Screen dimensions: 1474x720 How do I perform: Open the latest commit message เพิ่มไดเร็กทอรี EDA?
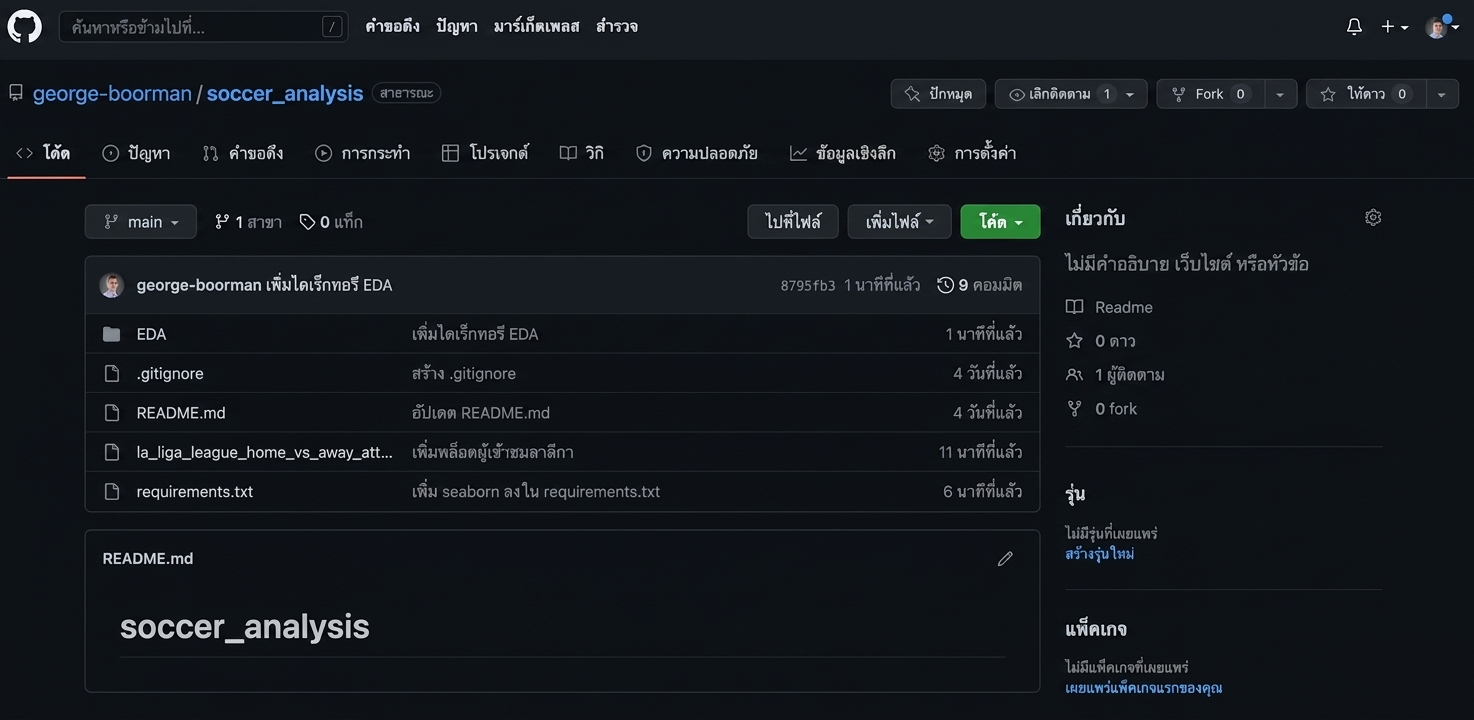click(x=329, y=285)
